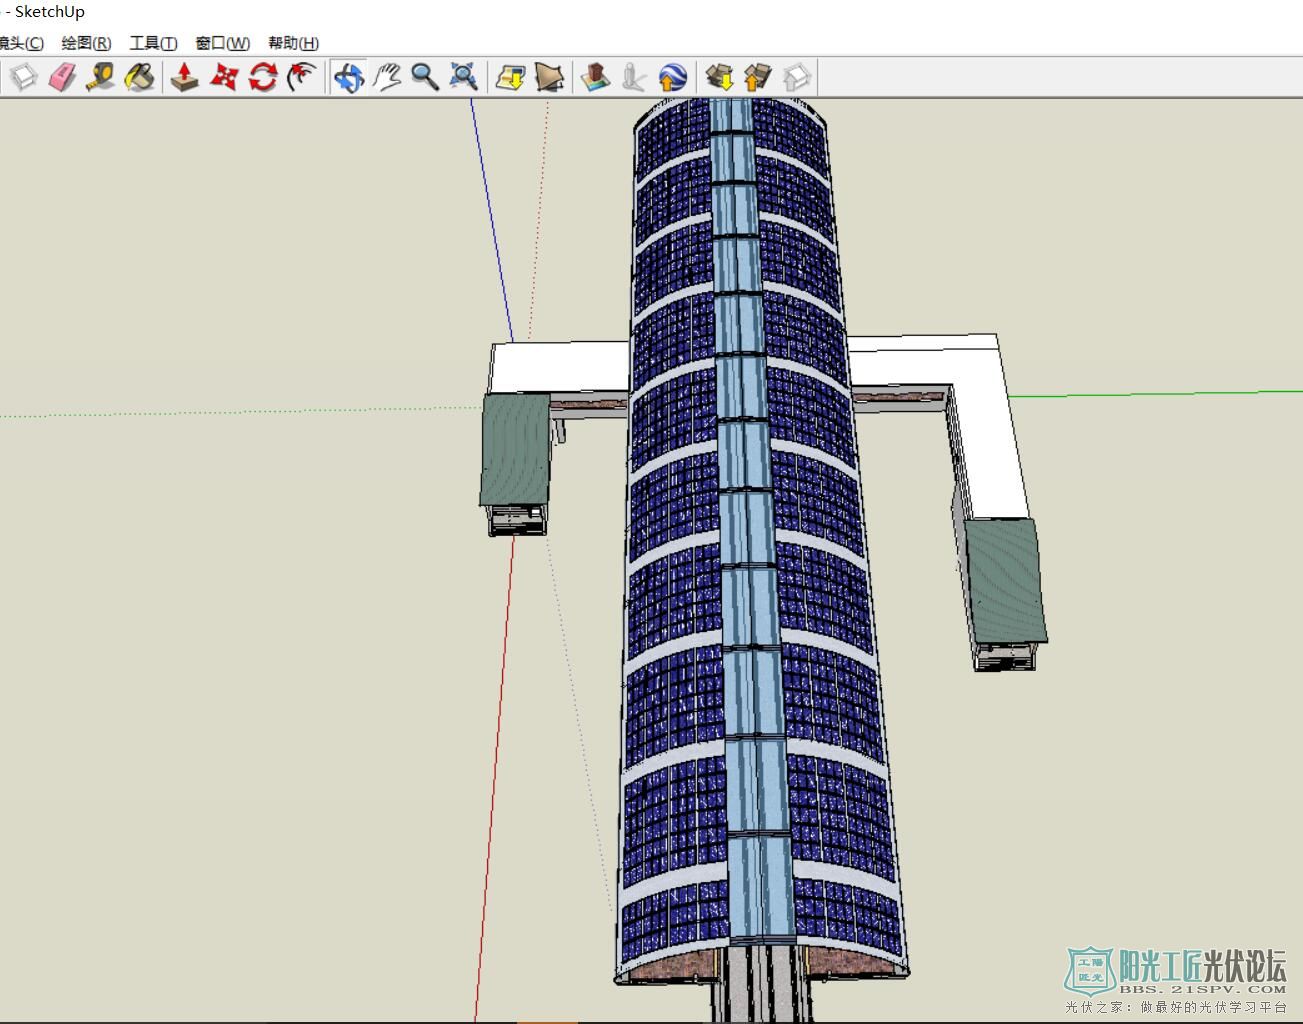1303x1024 pixels.
Task: Click the Get Models icon
Action: pos(719,77)
